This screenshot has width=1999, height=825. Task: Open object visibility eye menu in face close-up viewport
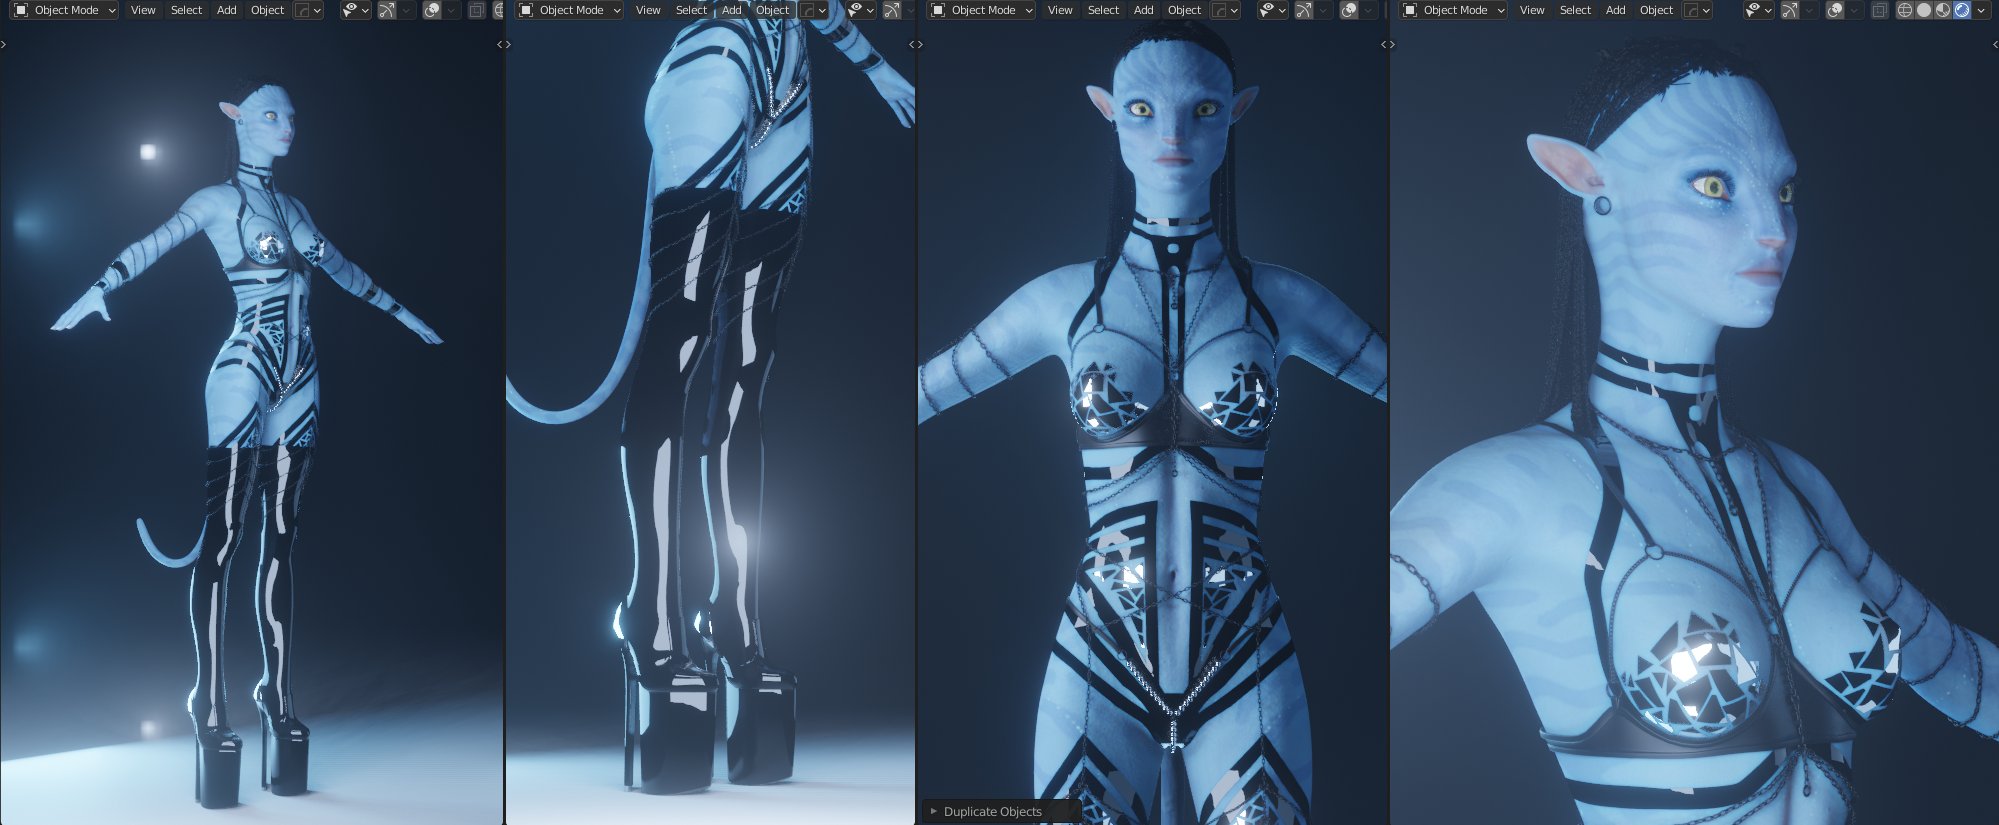1759,10
